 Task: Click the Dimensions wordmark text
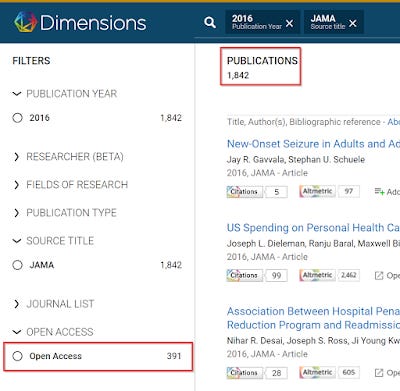tap(93, 23)
